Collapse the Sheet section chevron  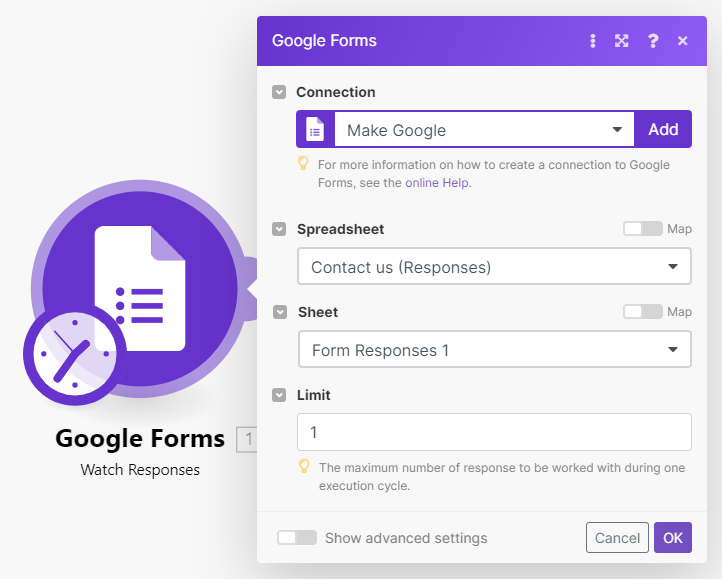[x=279, y=312]
